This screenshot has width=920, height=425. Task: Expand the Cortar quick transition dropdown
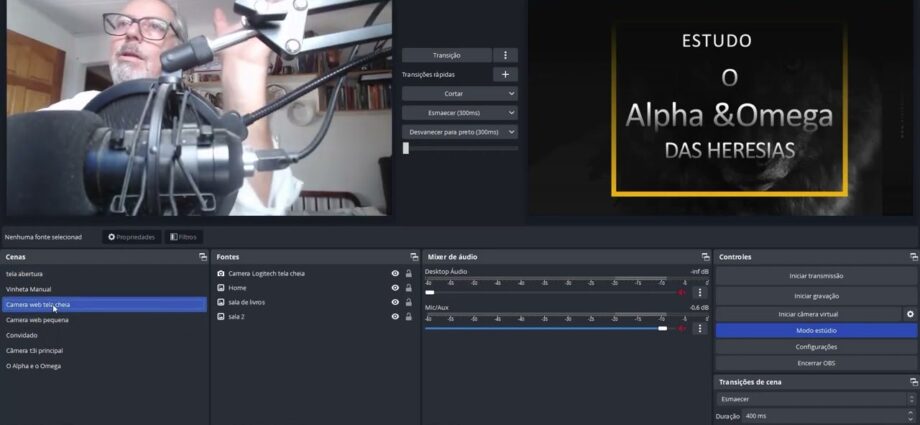460,93
